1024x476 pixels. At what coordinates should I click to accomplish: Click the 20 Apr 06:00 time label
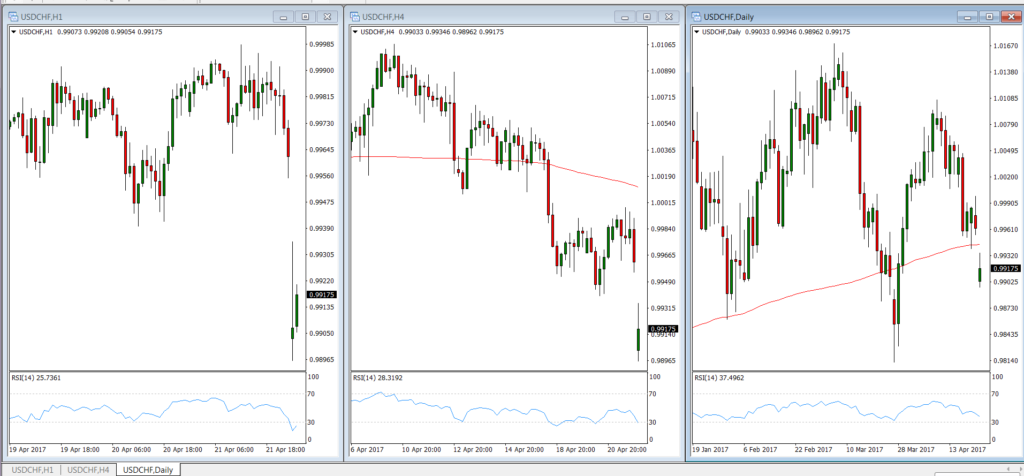pyautogui.click(x=131, y=449)
